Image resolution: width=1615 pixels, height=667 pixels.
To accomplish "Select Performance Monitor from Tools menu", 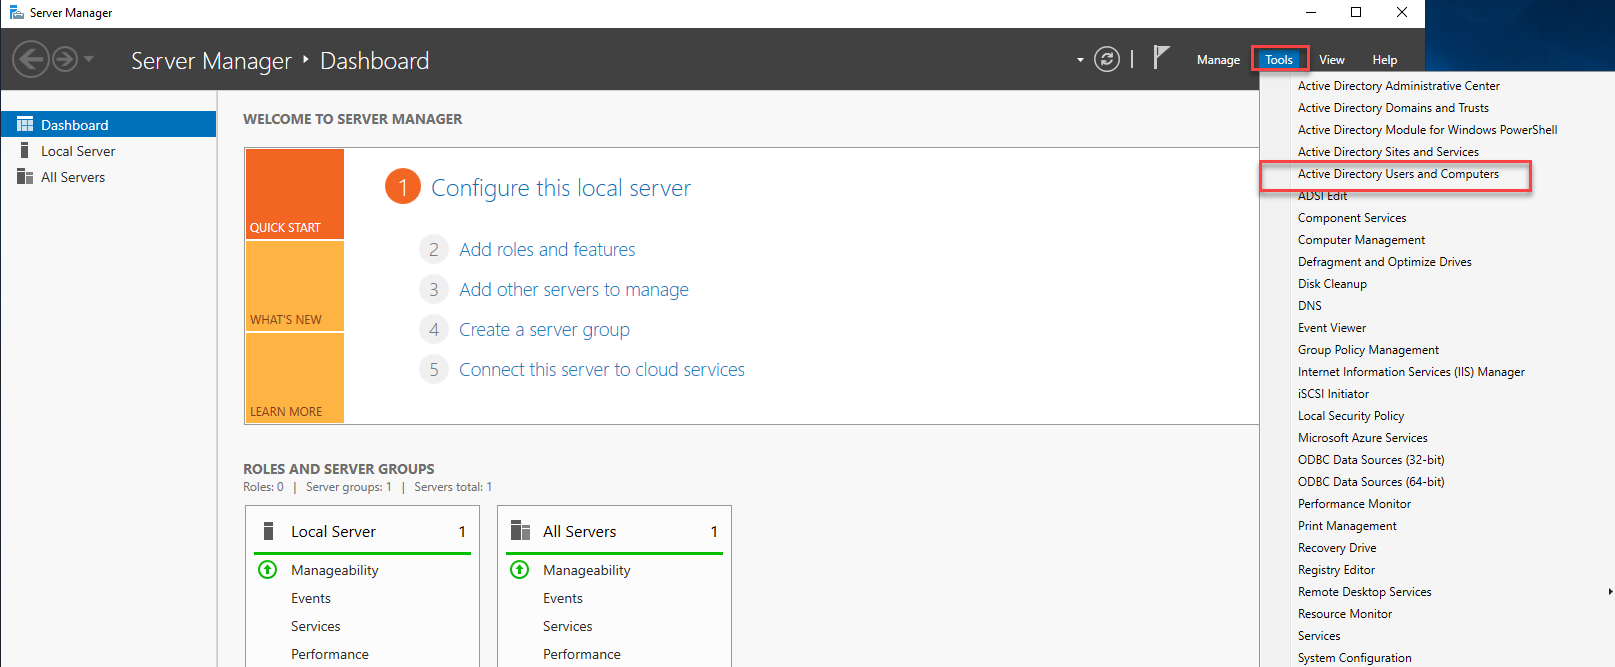I will 1354,504.
